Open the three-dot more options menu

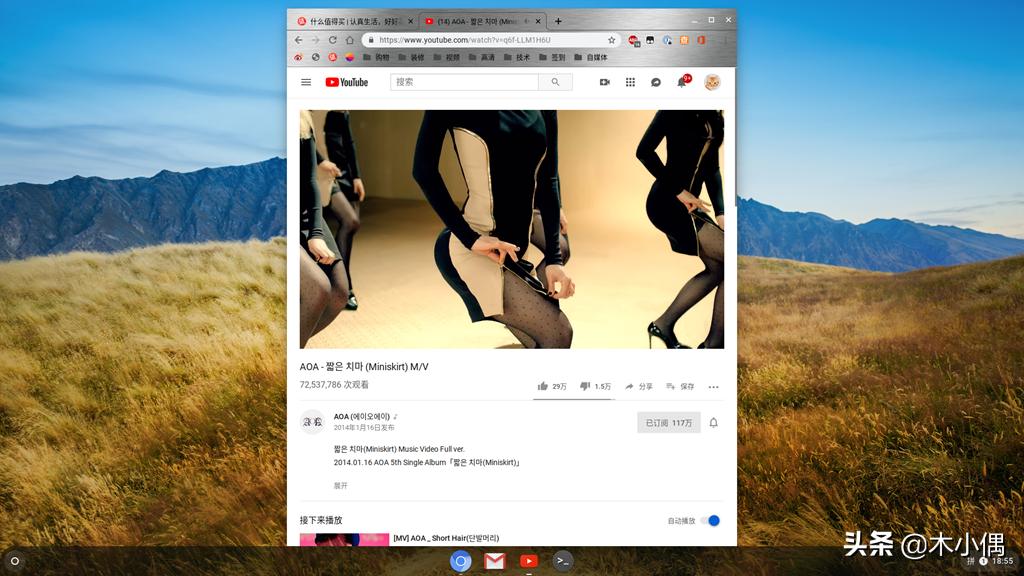coord(712,386)
